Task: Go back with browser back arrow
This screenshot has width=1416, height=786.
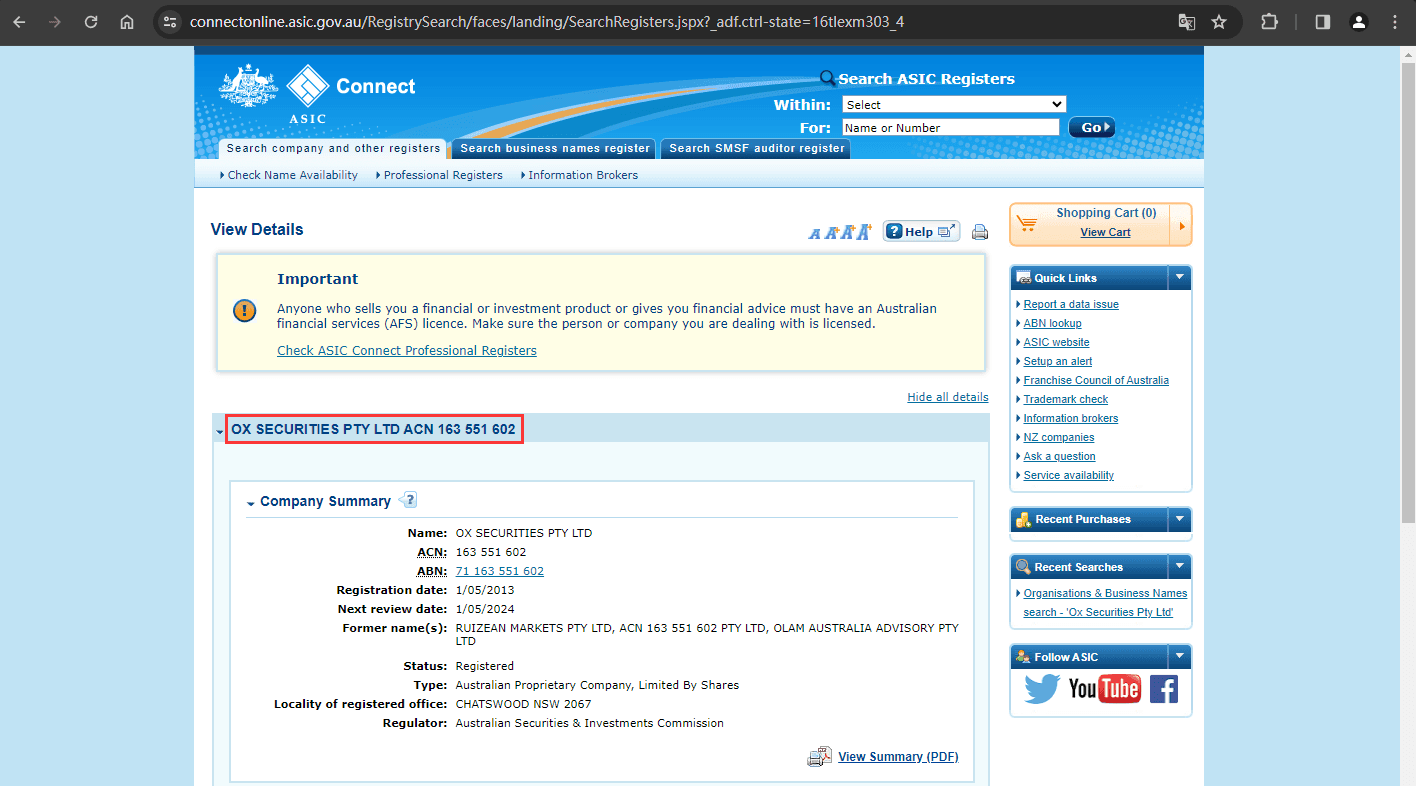Action: point(19,21)
